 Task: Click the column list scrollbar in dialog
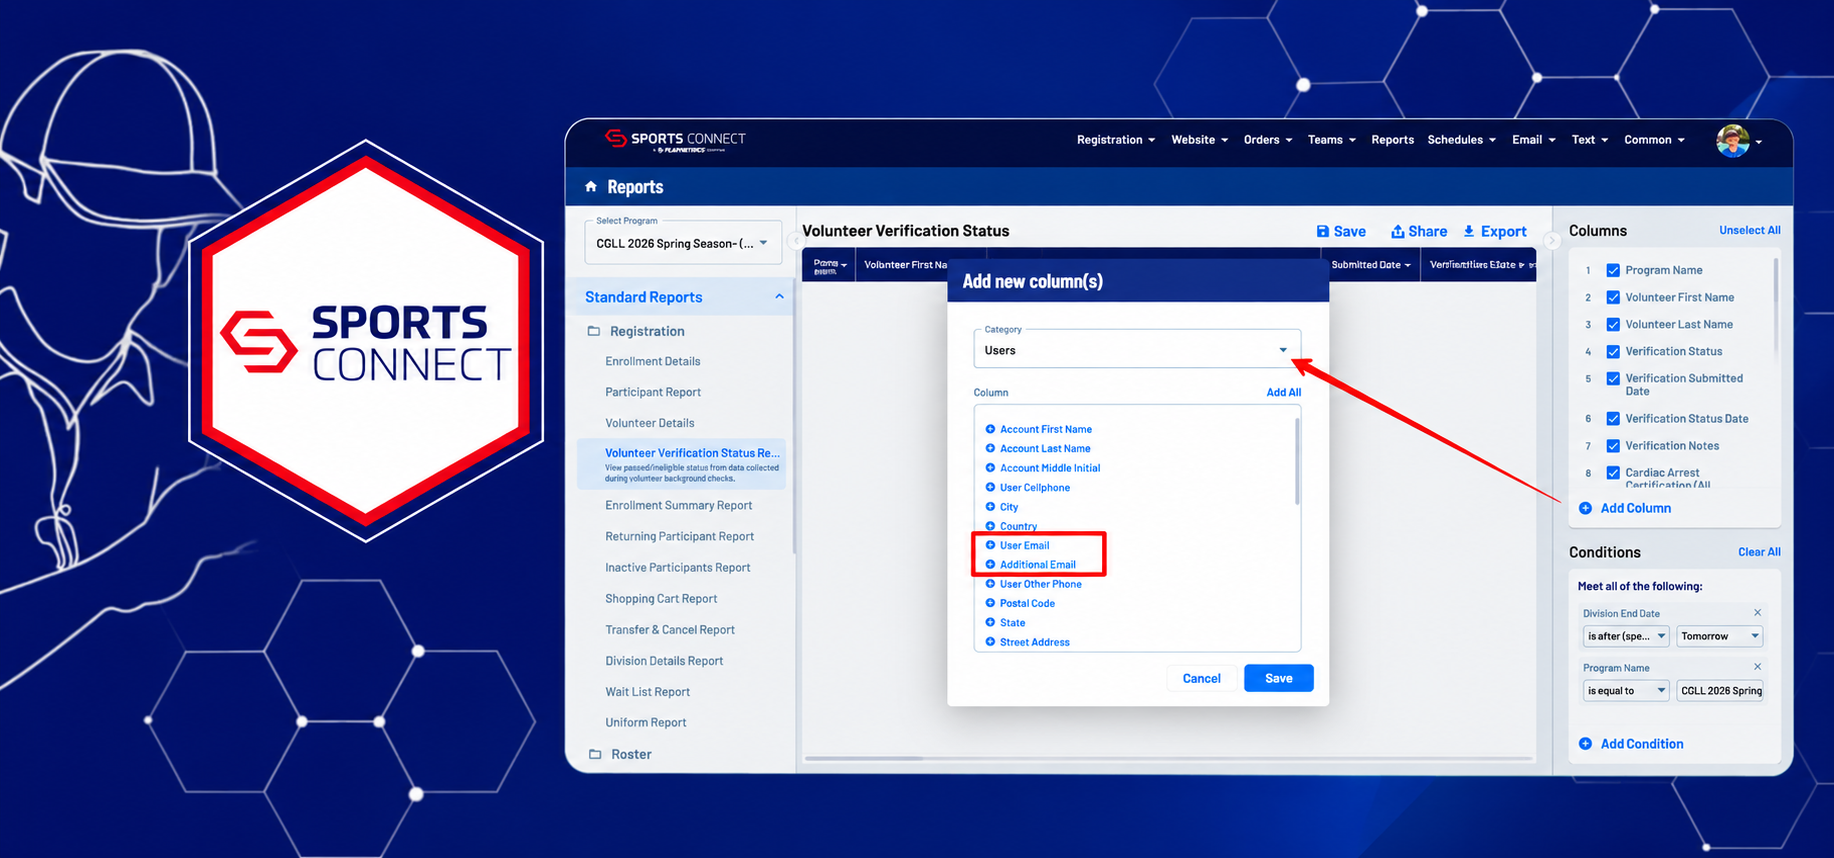click(1297, 460)
